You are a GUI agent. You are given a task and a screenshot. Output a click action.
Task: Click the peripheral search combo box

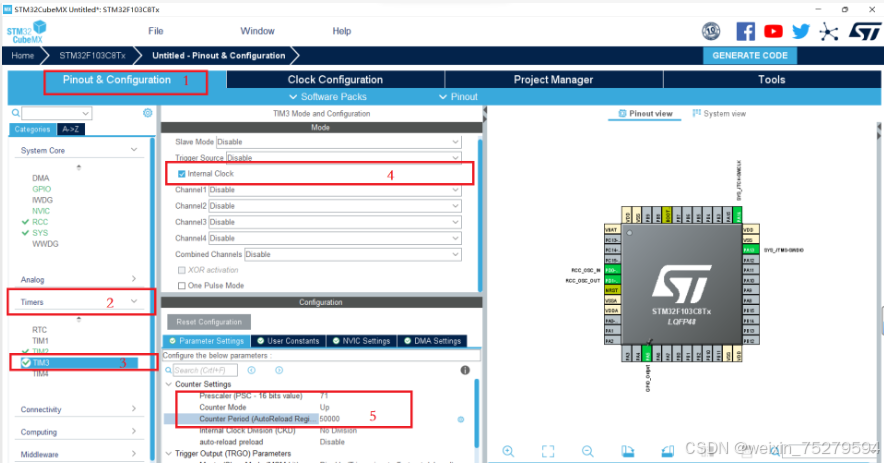[56, 113]
